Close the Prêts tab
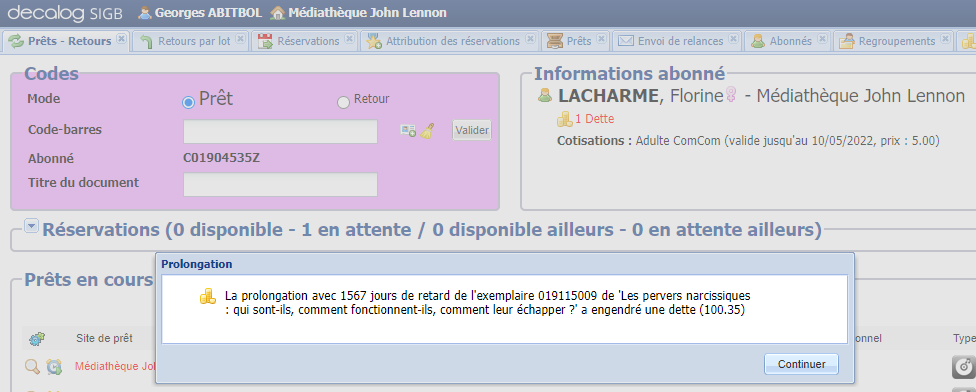The height and width of the screenshot is (392, 976). coord(601,39)
